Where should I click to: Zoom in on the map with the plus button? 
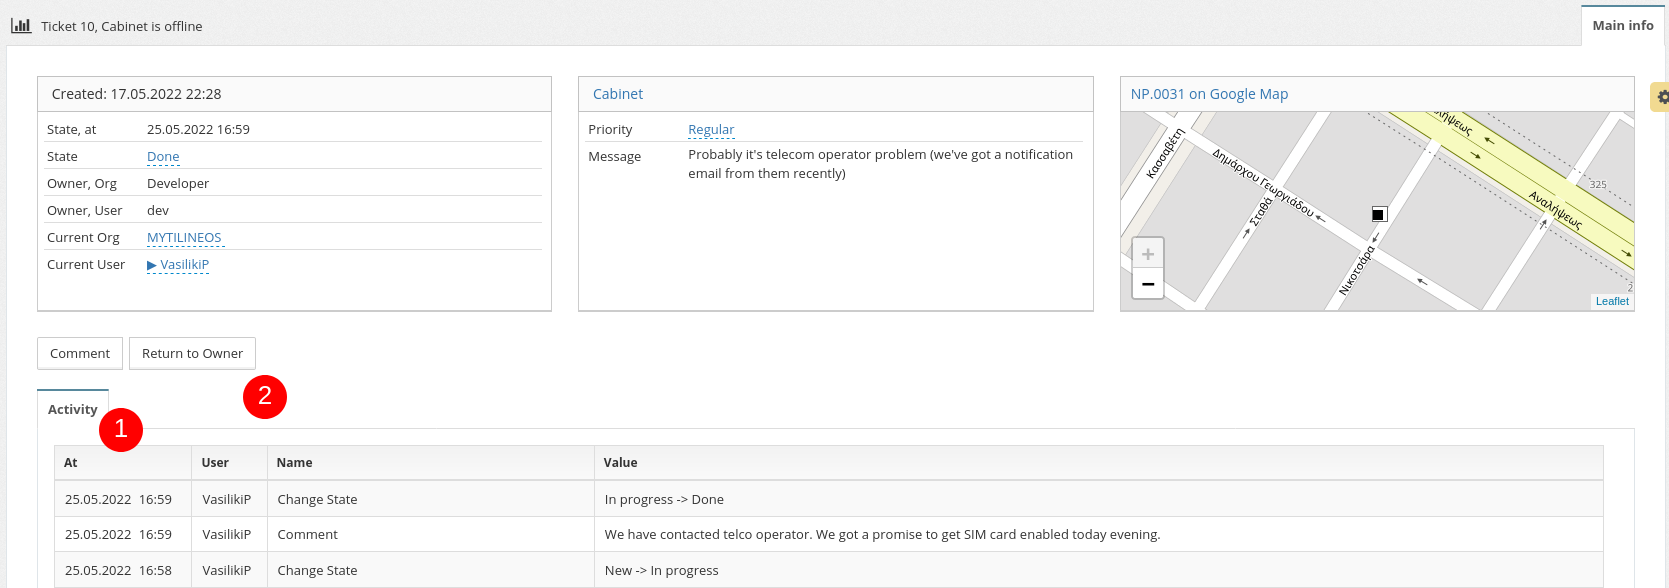pyautogui.click(x=1148, y=254)
